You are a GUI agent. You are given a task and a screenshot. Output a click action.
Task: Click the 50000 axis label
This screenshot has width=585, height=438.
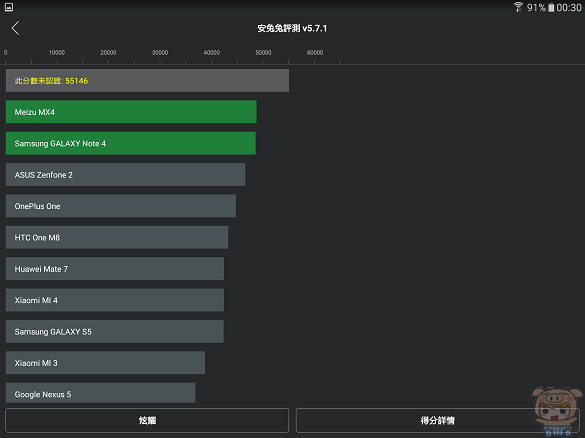[263, 53]
